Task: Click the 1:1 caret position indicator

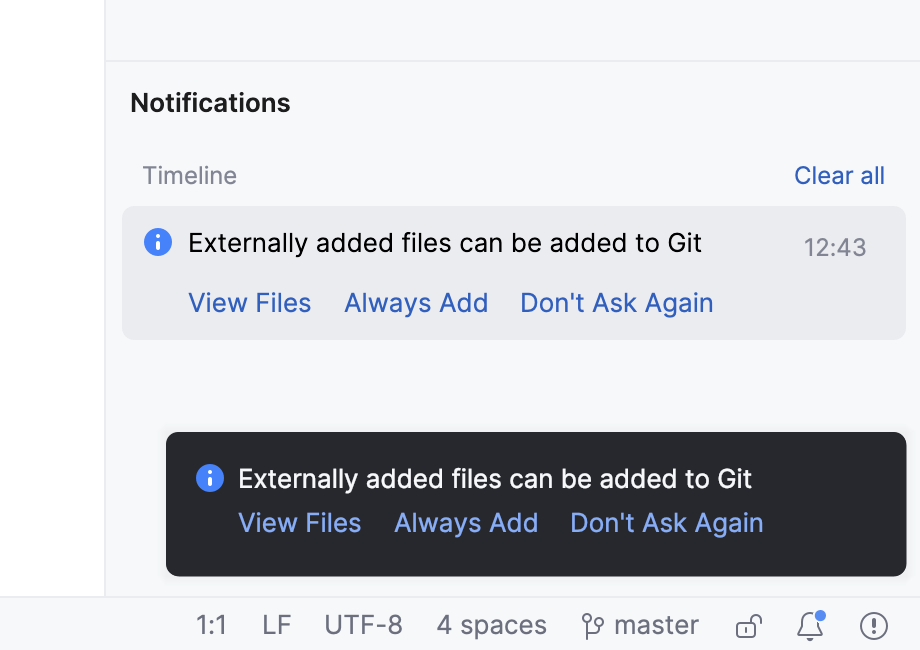Action: click(211, 625)
